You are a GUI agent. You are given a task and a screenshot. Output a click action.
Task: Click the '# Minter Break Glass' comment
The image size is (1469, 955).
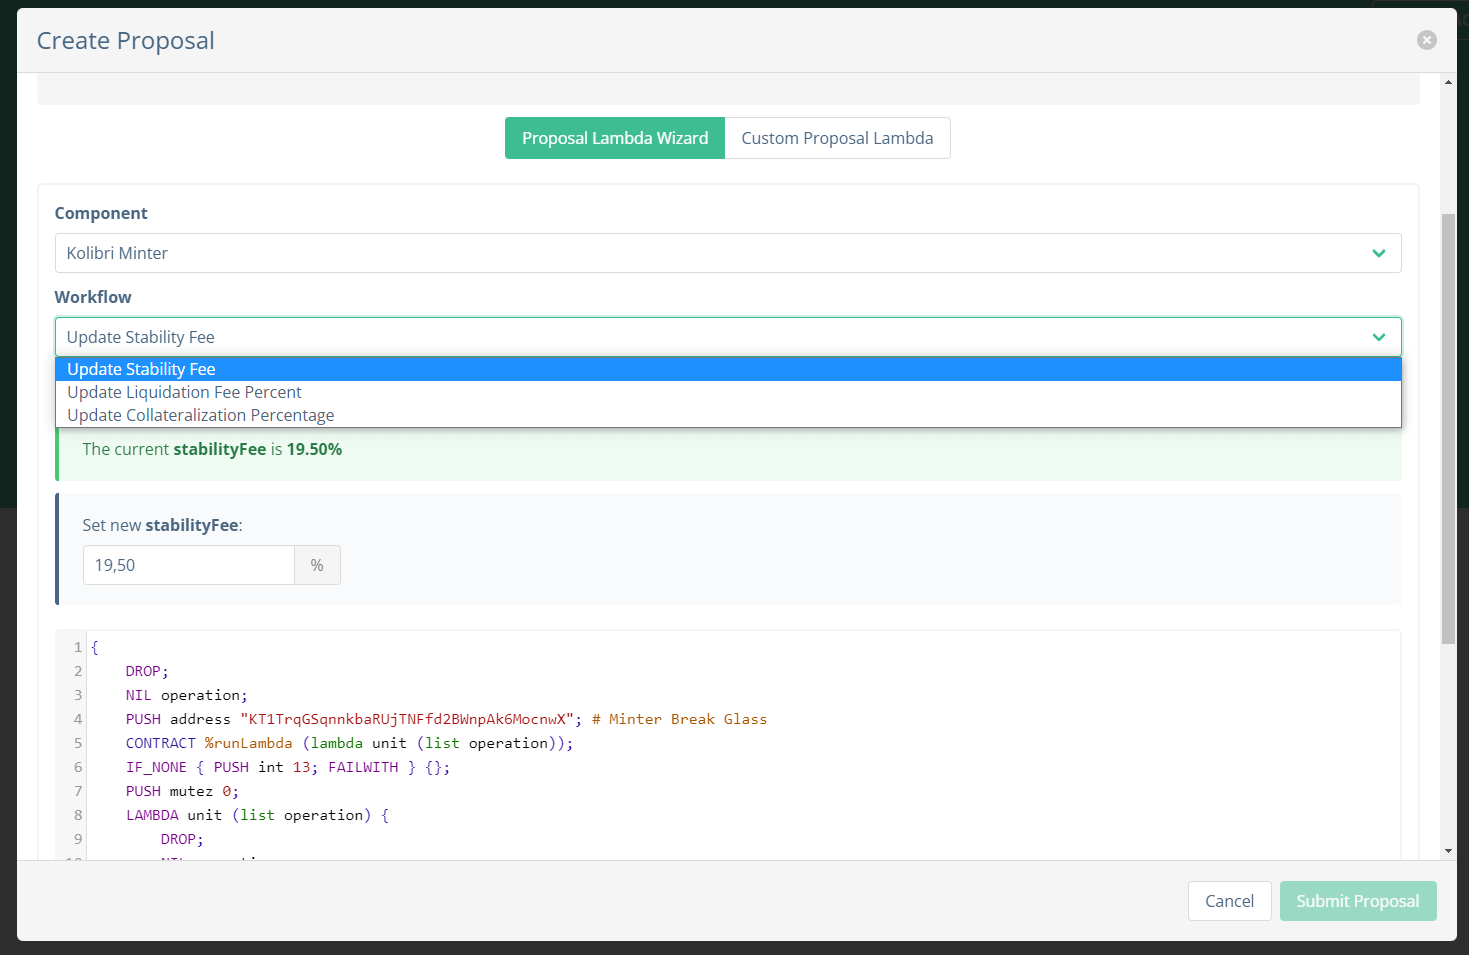pyautogui.click(x=679, y=719)
